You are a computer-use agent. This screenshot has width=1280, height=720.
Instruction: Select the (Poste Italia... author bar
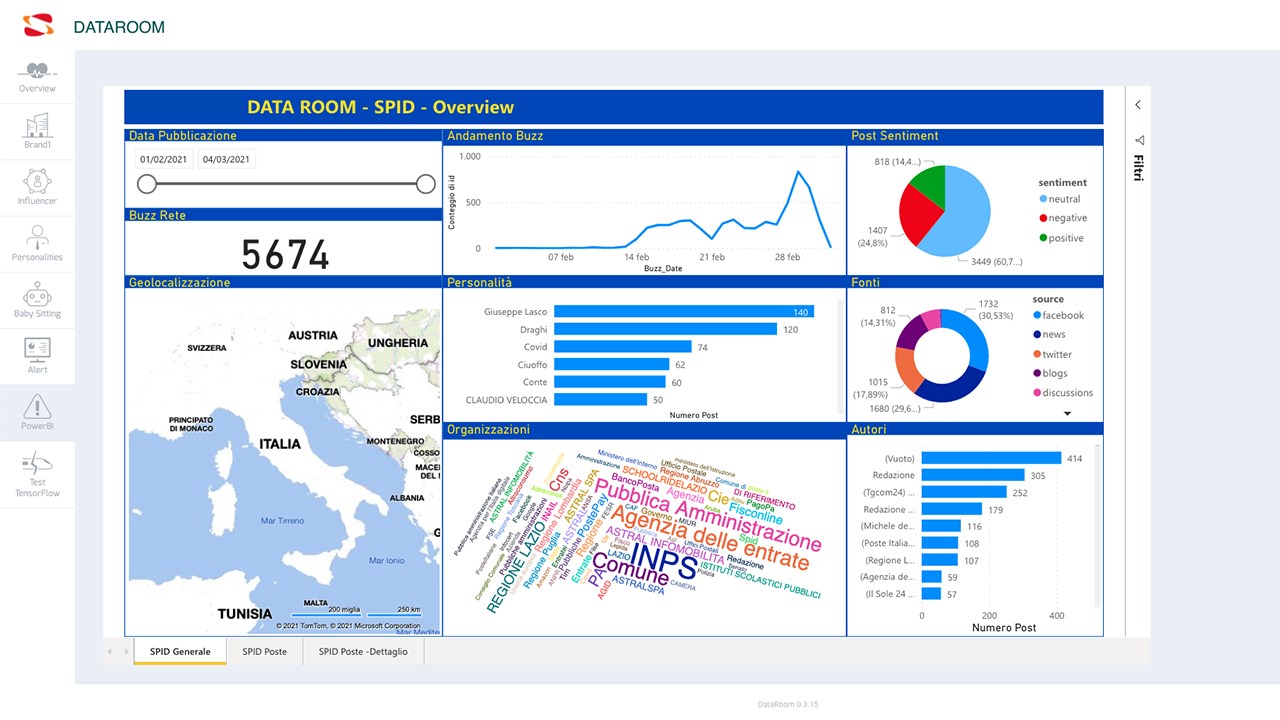[939, 543]
